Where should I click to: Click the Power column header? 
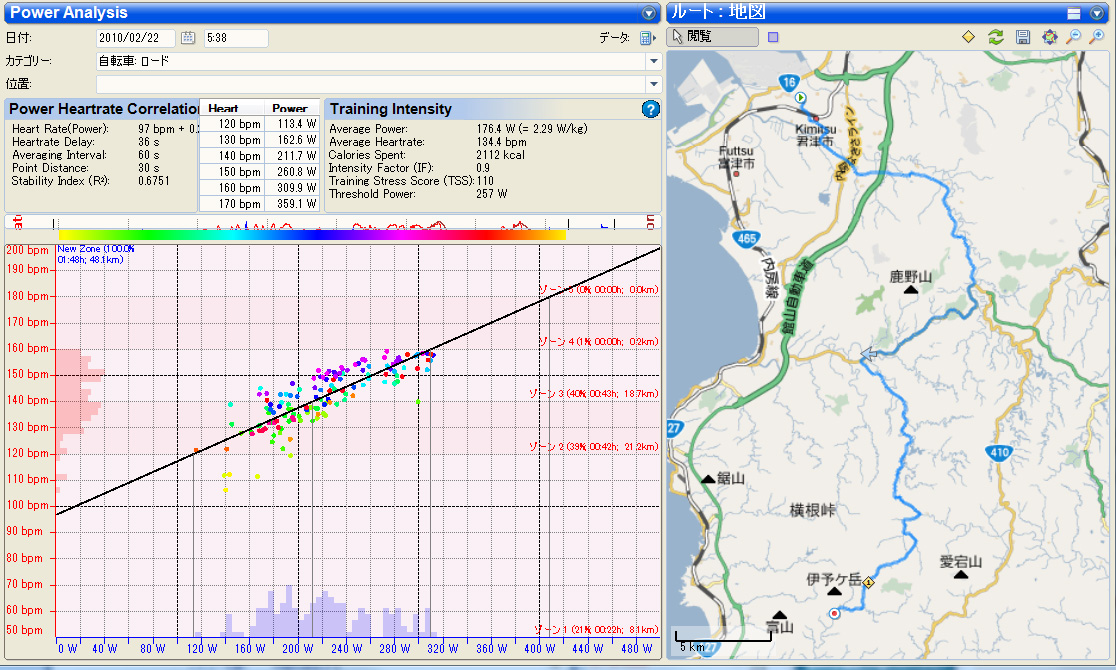coord(290,108)
